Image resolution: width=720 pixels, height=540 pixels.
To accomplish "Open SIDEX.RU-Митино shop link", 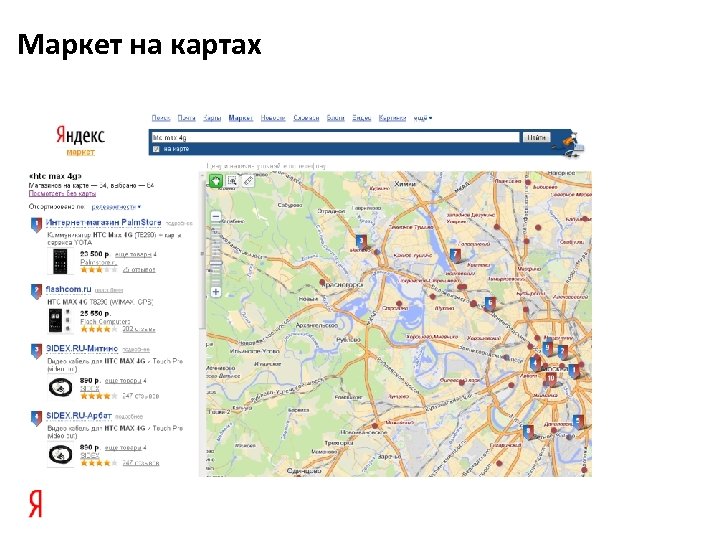I will coord(82,349).
